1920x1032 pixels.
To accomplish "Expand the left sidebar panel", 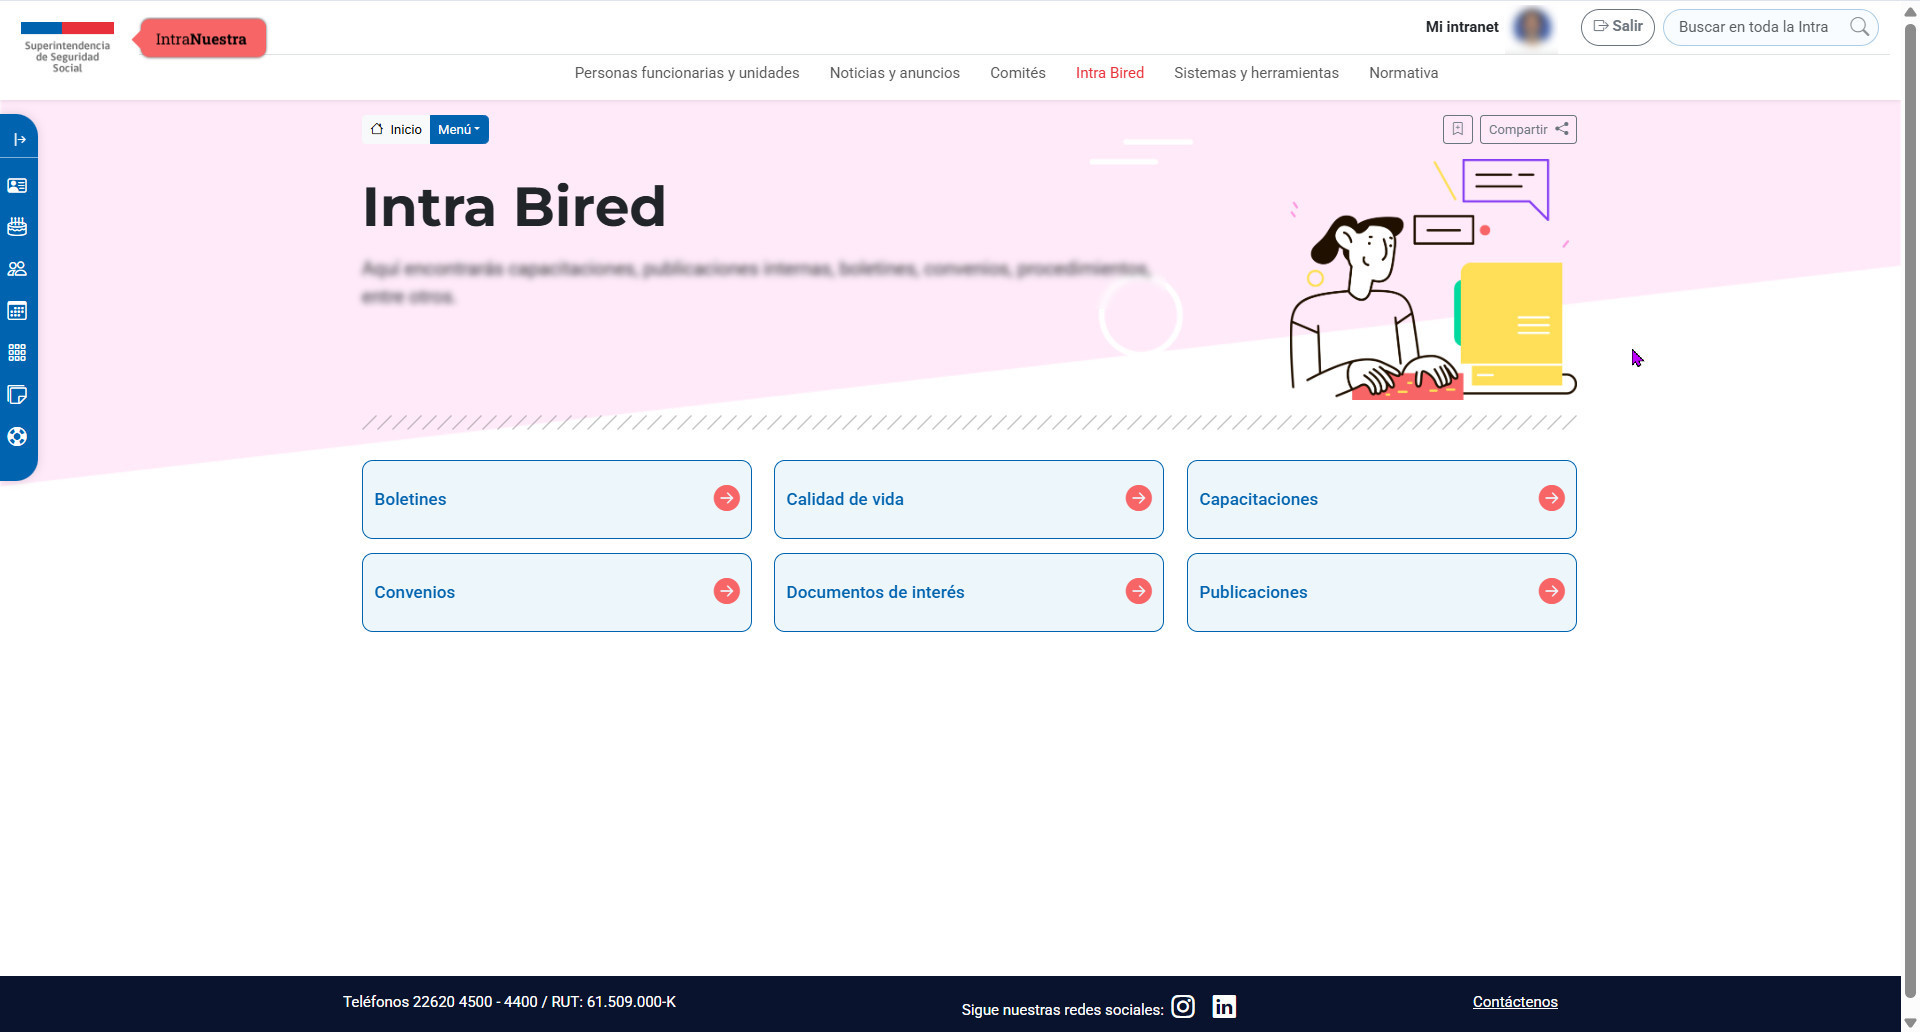I will [18, 139].
